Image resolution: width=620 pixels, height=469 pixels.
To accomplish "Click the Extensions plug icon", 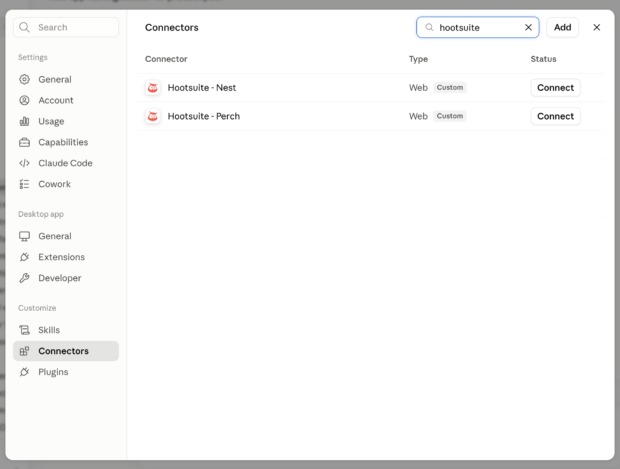I will (x=25, y=257).
